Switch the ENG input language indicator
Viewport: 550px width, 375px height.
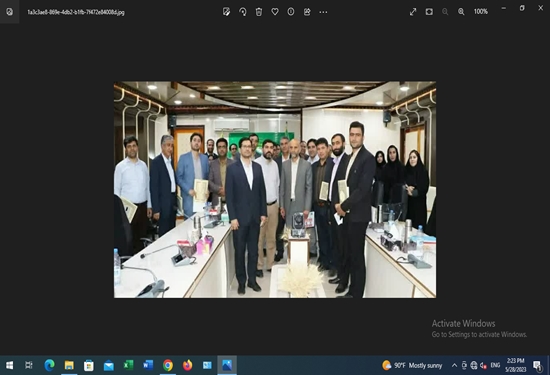[495, 366]
